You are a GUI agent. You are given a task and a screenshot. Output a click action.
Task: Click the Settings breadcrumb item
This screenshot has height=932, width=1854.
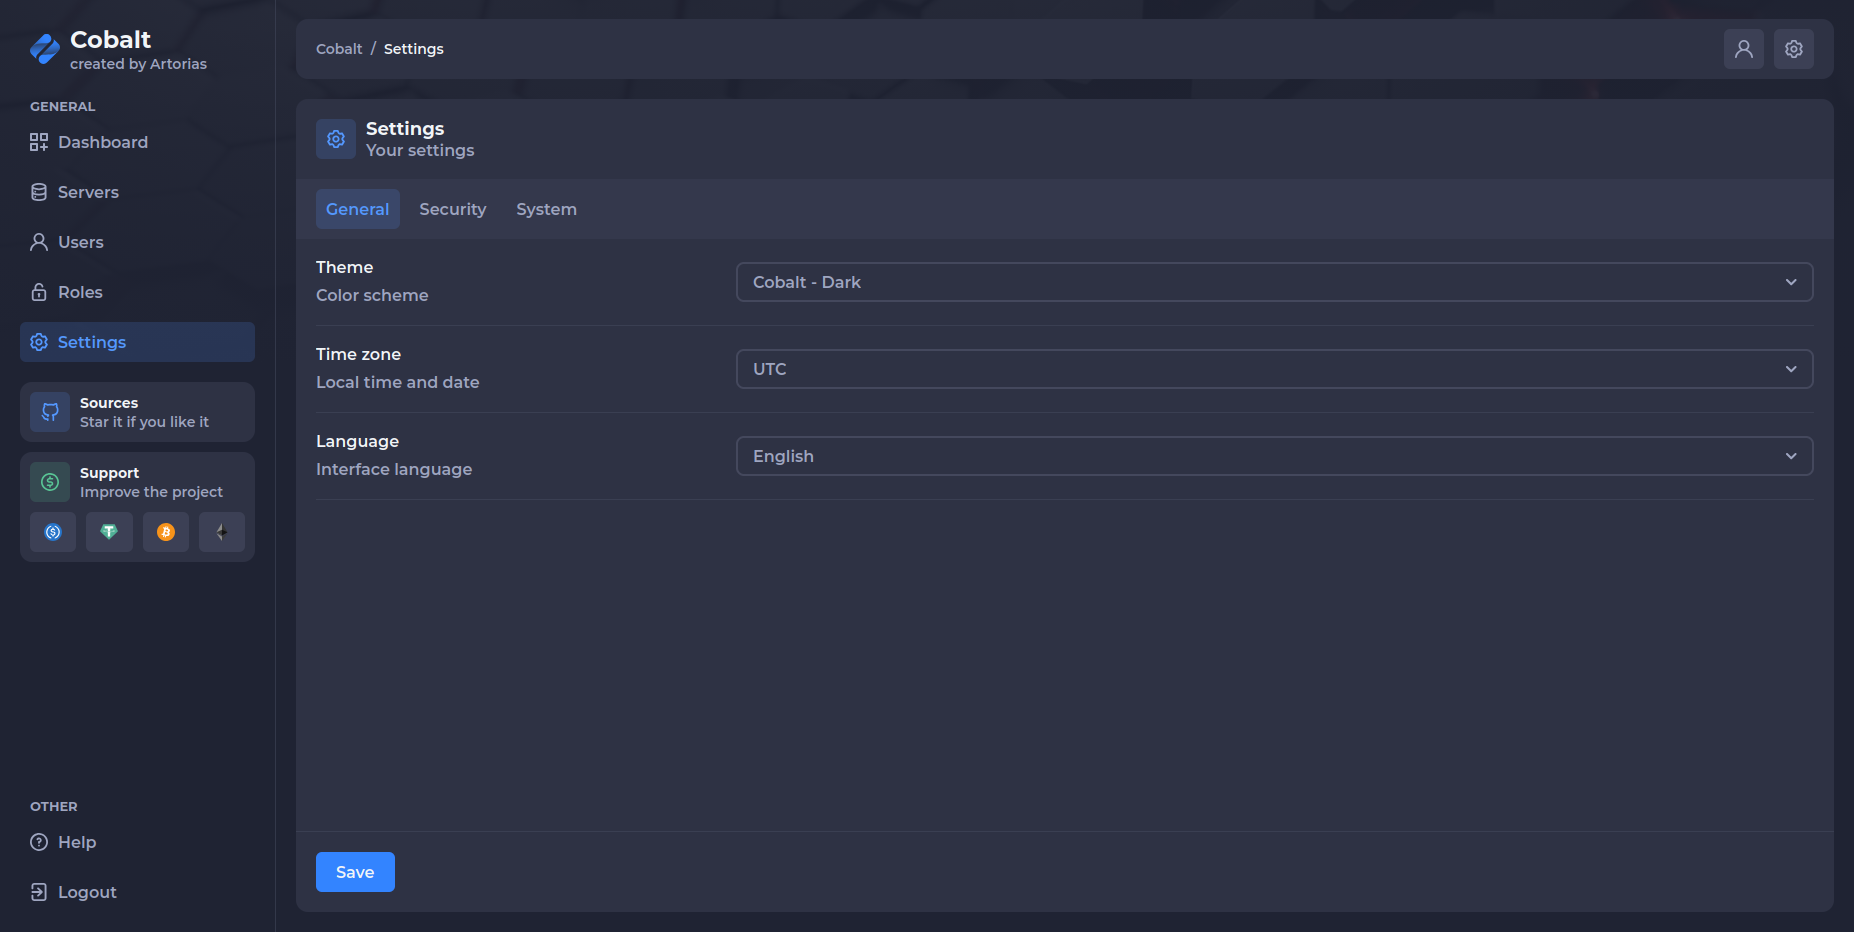tap(414, 49)
